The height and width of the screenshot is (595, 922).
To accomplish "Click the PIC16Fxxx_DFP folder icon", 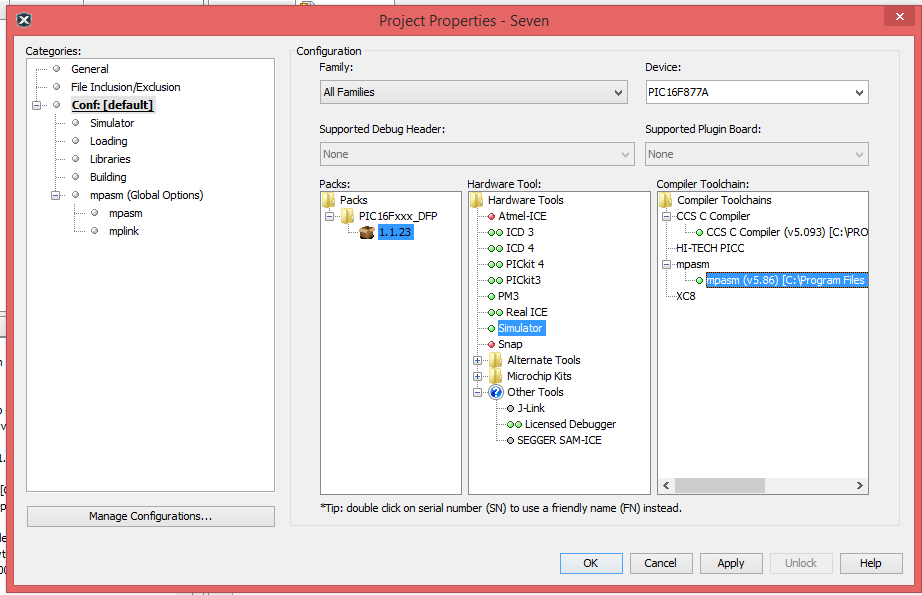I will [x=348, y=216].
